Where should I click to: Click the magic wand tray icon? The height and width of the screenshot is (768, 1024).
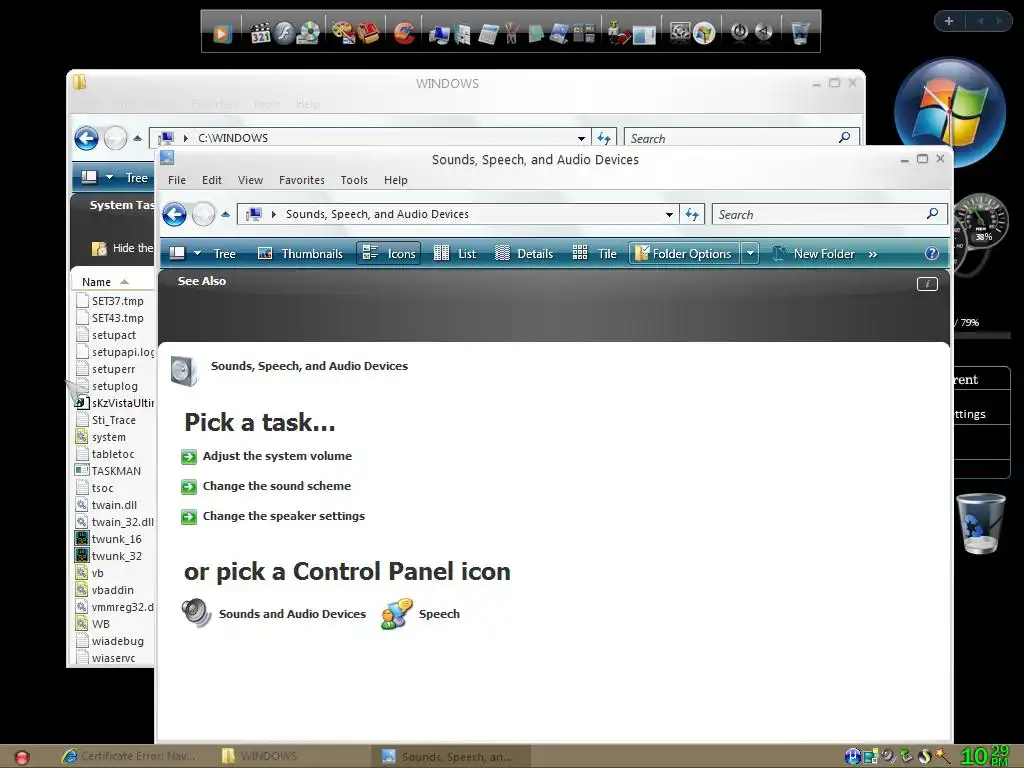point(942,756)
